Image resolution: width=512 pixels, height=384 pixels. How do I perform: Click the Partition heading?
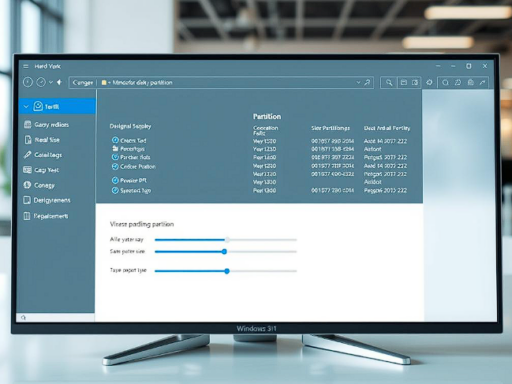tap(267, 117)
